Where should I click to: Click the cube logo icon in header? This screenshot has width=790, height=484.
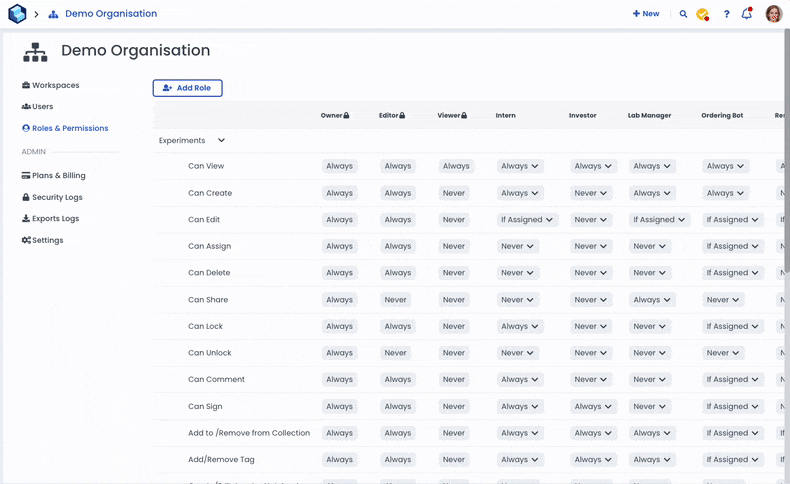click(x=17, y=14)
